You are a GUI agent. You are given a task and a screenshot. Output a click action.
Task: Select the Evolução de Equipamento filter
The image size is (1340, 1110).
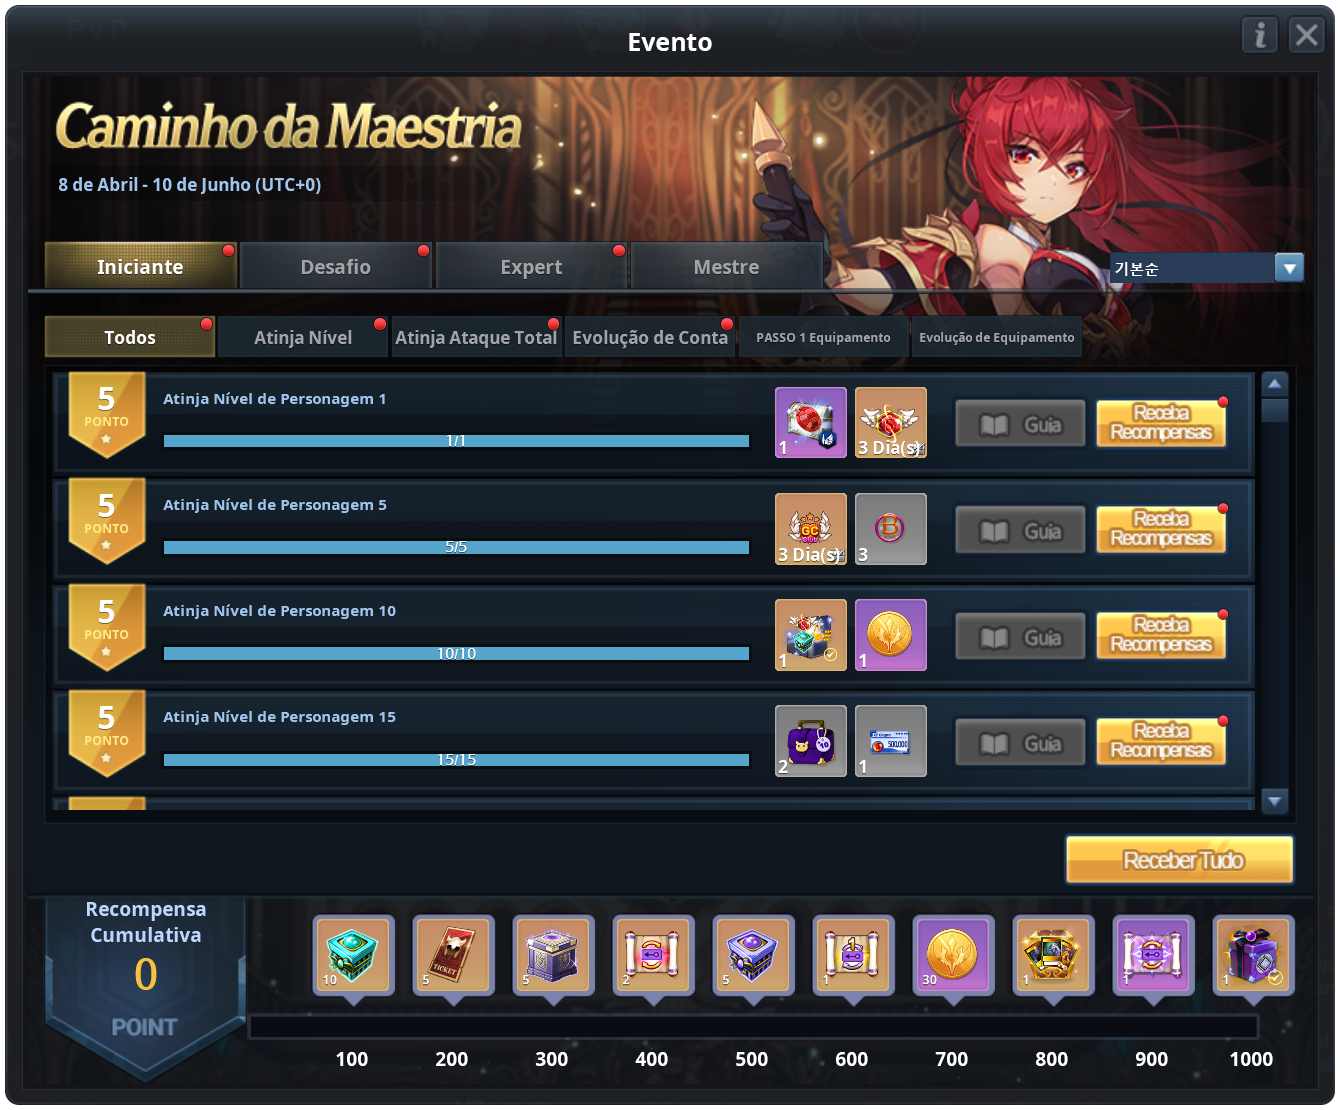[x=997, y=337]
